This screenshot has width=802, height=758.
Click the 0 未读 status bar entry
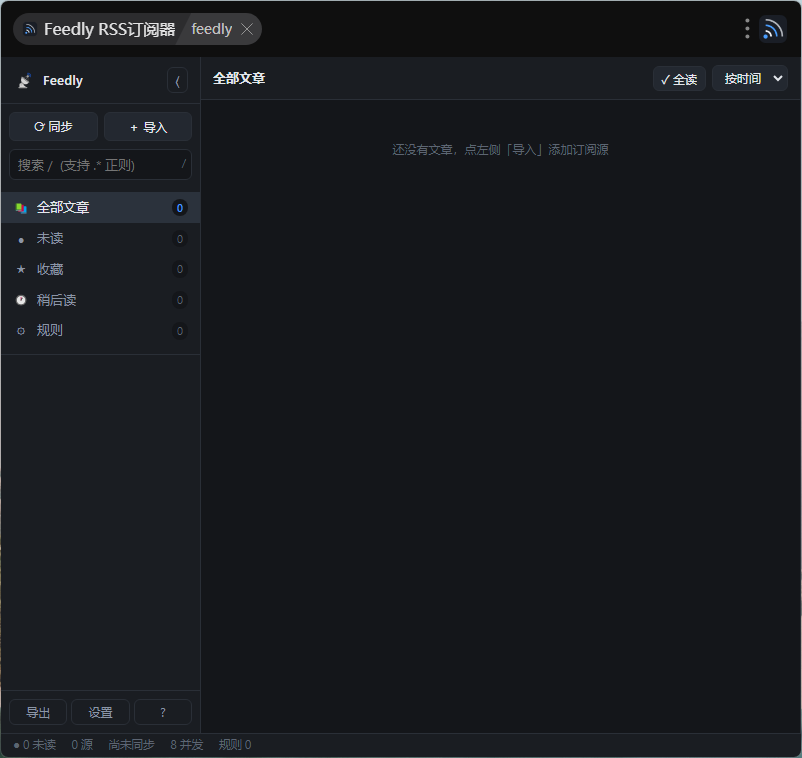tap(35, 745)
